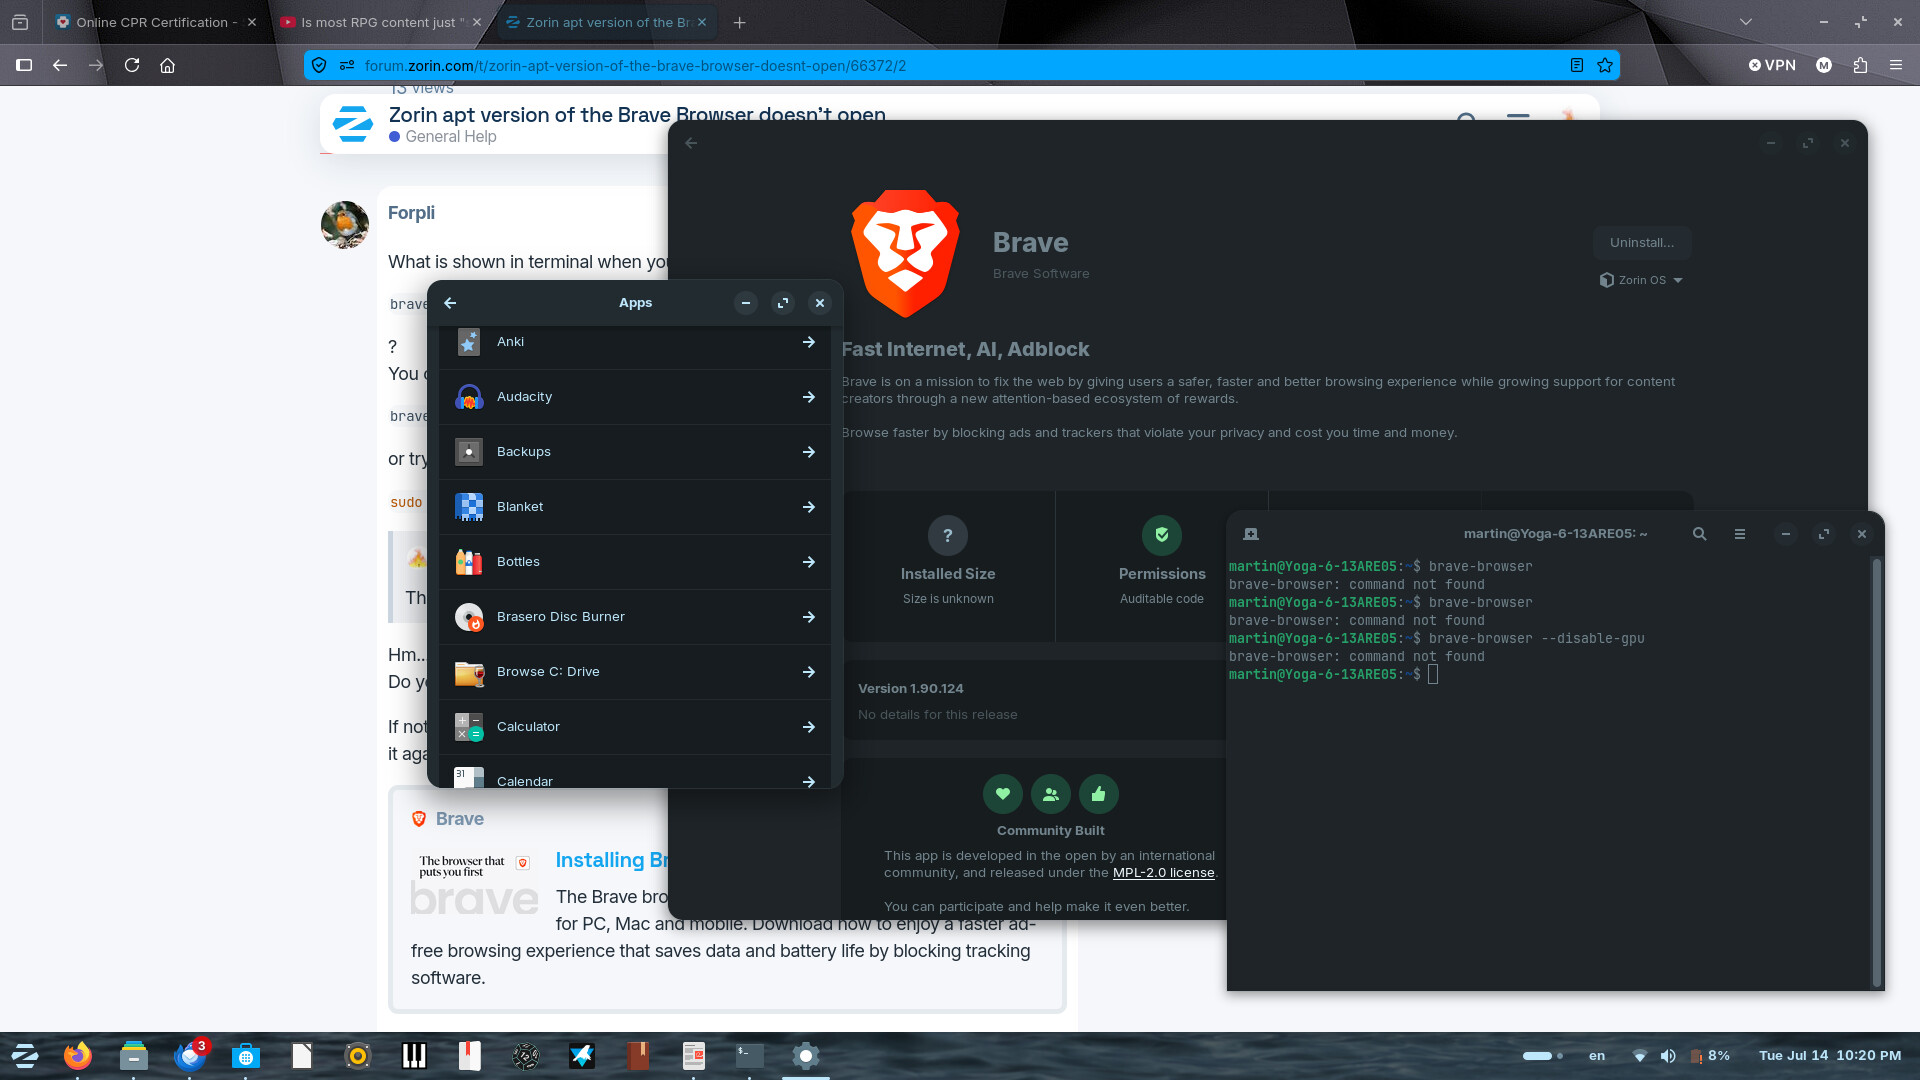
Task: Open the Software store taskbar icon
Action: 245,1056
